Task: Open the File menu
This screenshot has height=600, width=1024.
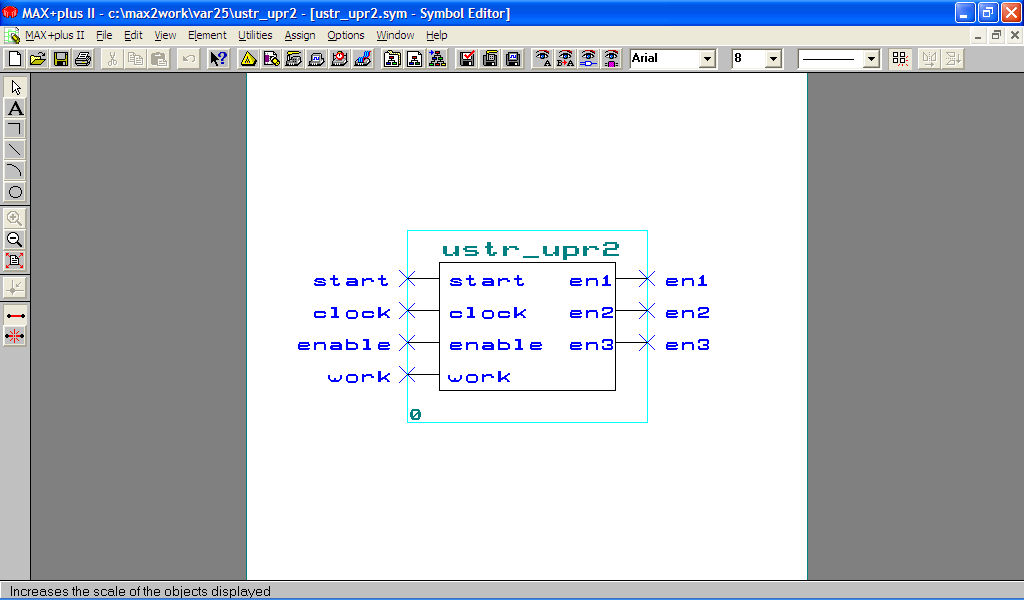Action: click(x=104, y=35)
